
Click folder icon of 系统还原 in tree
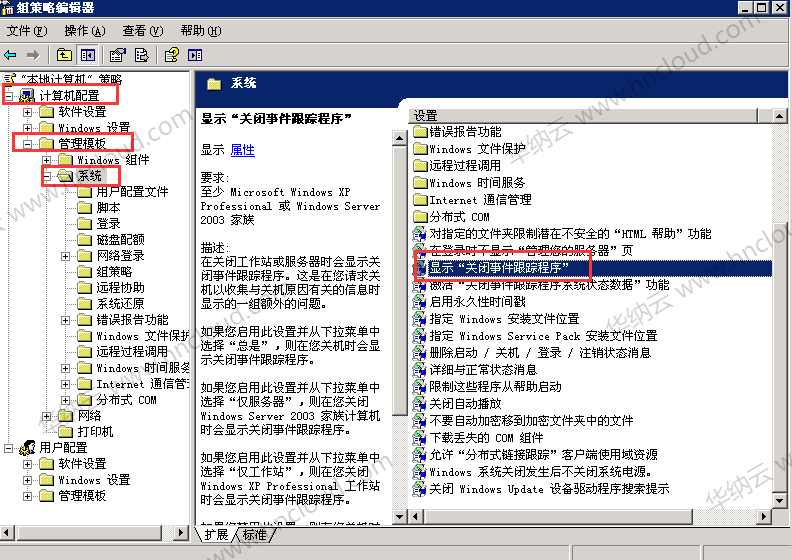(84, 303)
